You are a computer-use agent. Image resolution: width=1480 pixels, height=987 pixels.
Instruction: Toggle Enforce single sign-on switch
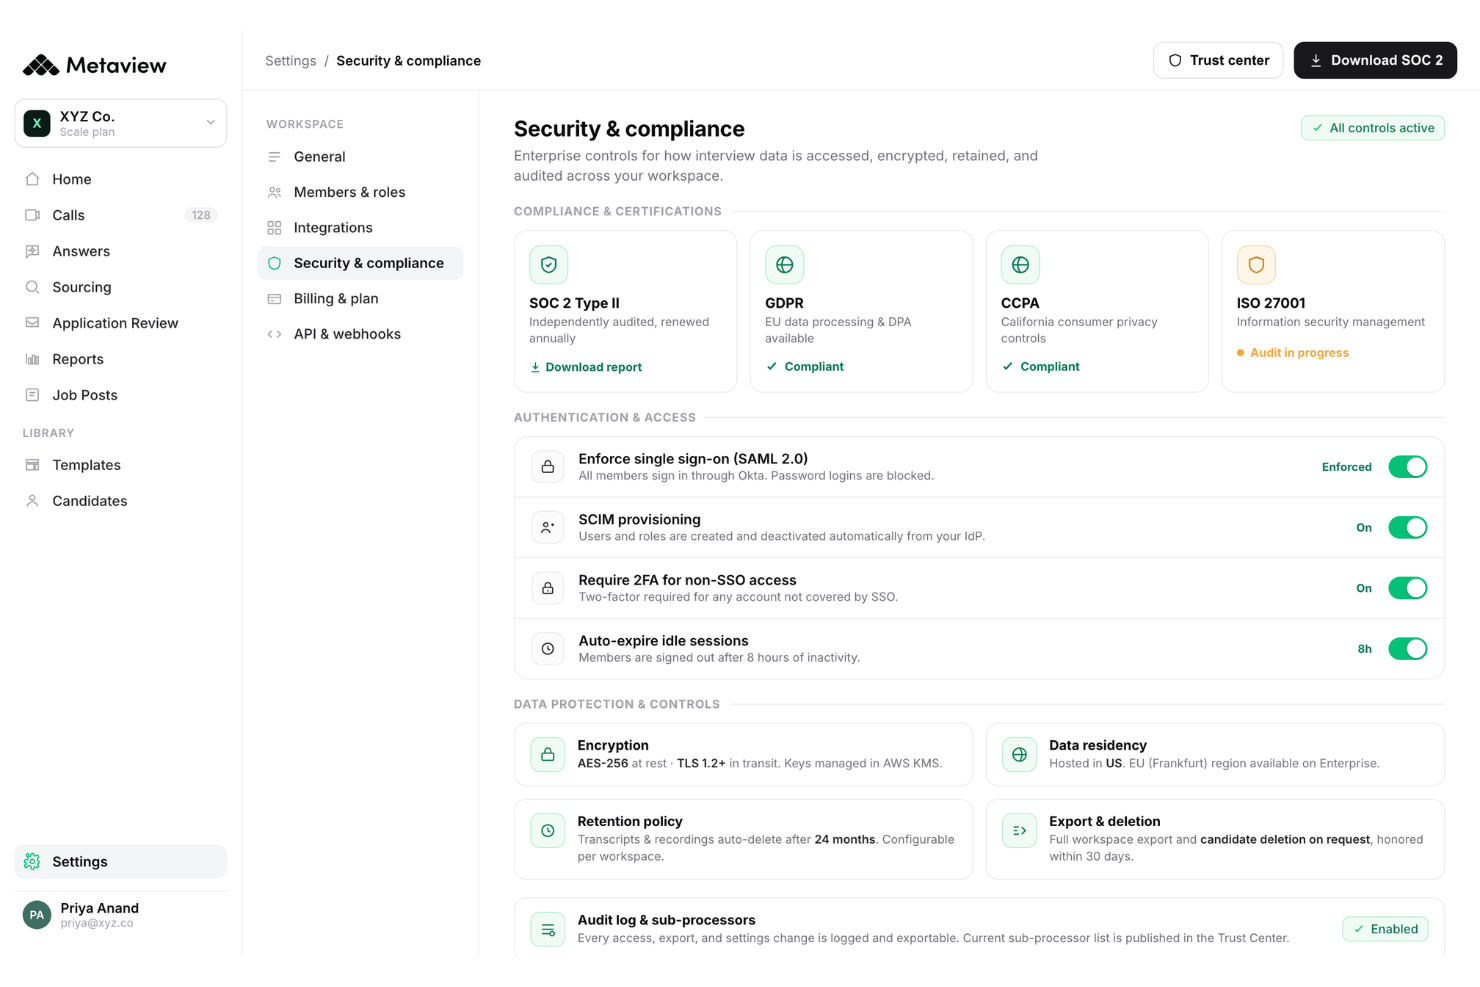tap(1407, 467)
